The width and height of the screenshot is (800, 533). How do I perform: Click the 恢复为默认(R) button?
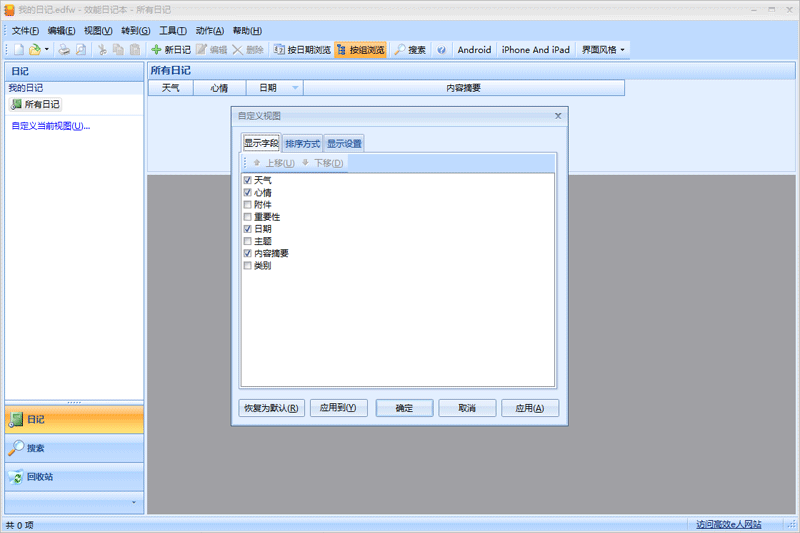tap(271, 408)
